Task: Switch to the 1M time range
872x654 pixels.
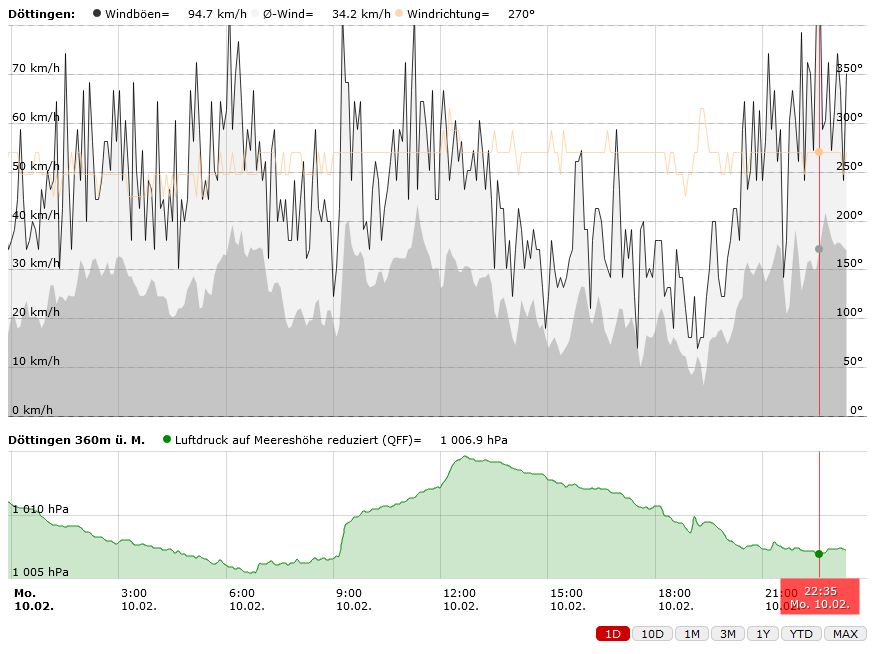Action: [690, 634]
